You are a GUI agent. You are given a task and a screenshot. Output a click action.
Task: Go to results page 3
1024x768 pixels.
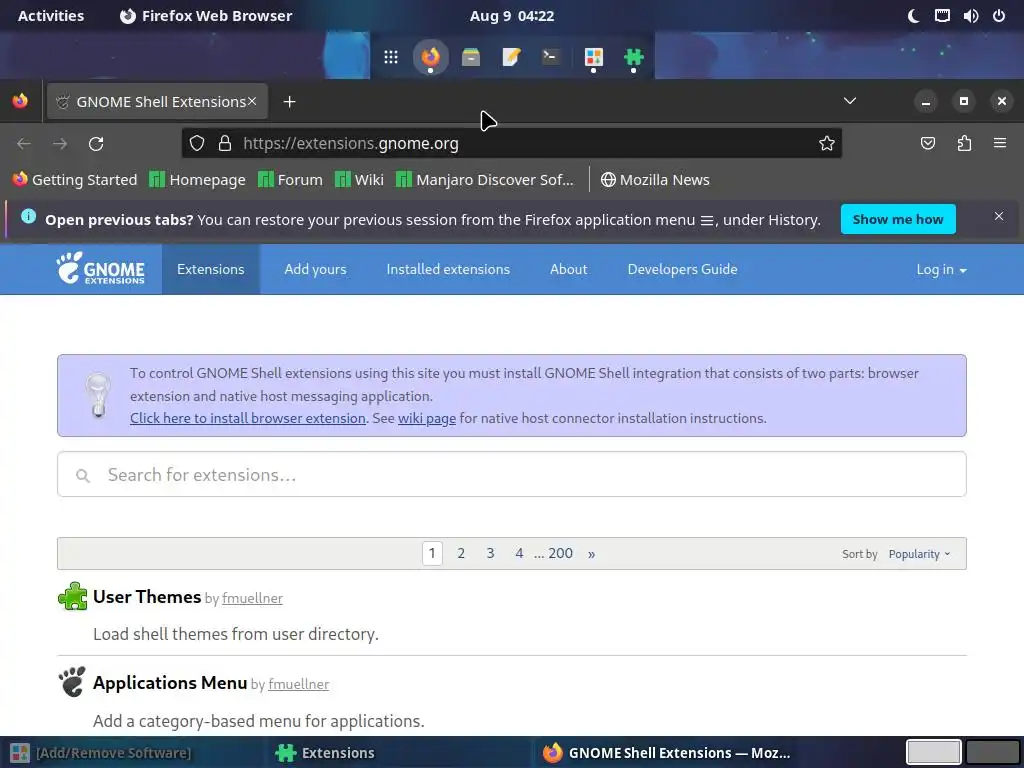tap(490, 553)
